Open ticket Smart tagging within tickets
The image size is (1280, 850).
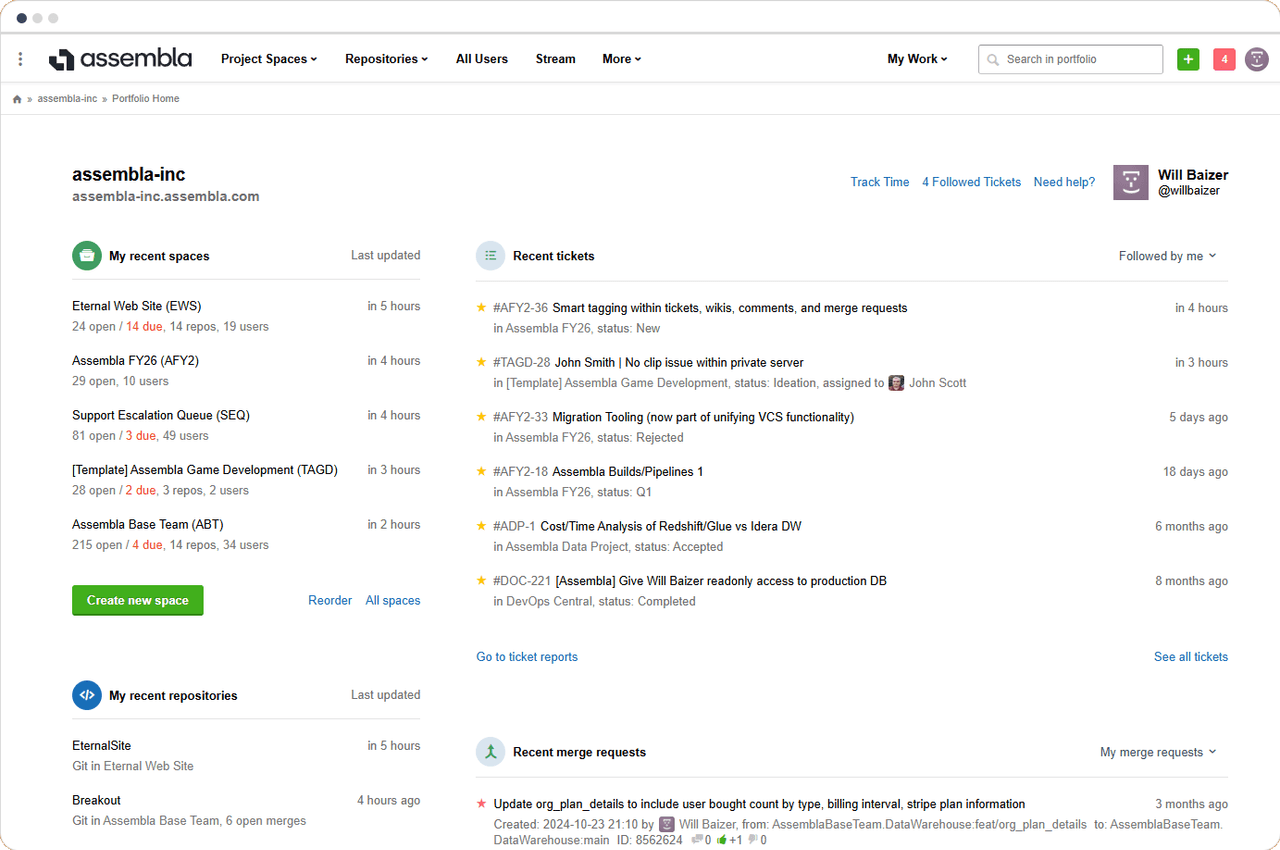[x=730, y=308]
